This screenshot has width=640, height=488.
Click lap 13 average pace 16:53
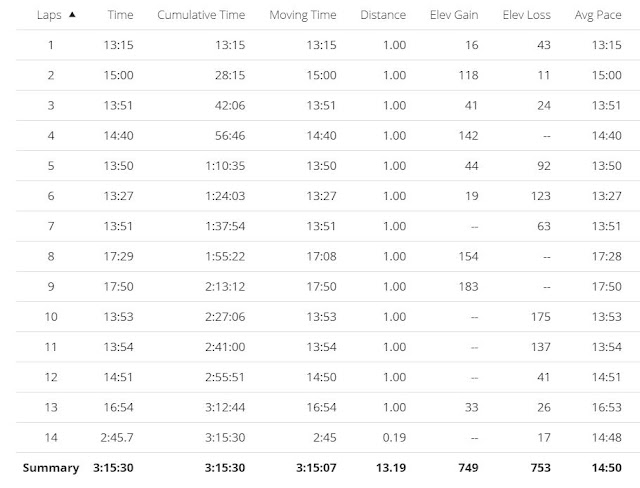607,407
